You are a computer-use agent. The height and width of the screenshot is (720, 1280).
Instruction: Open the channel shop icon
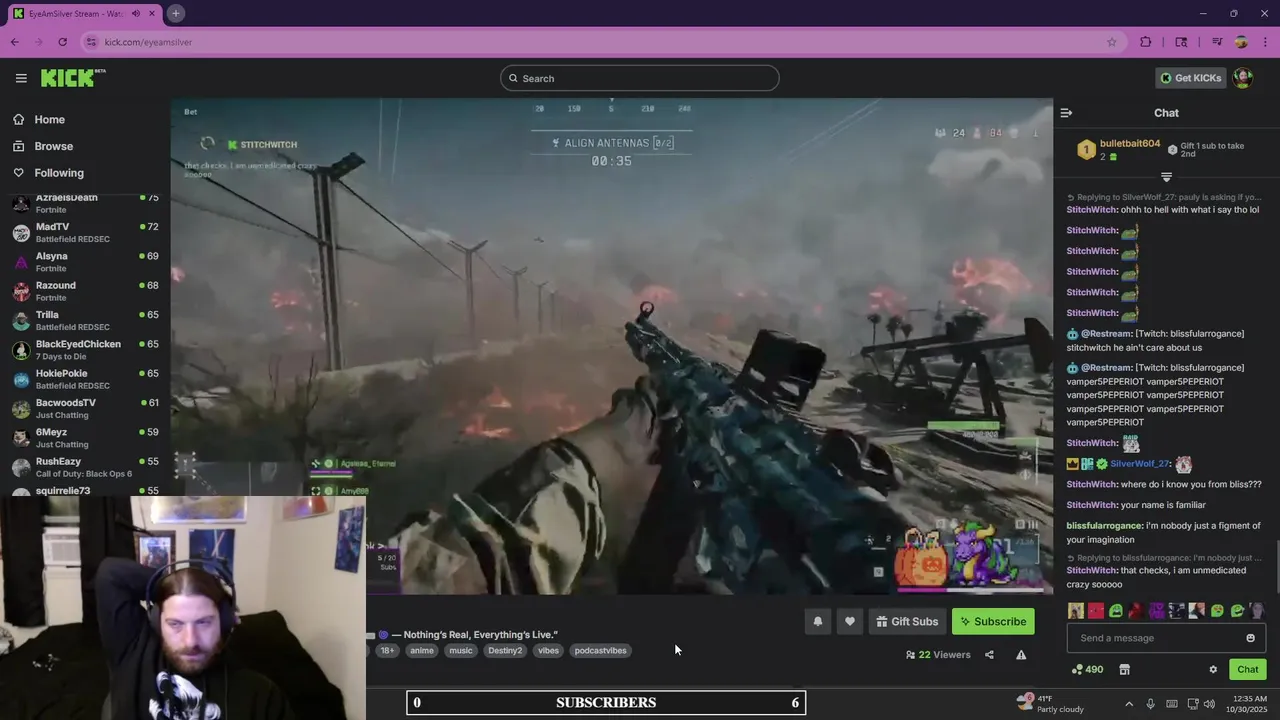(1124, 670)
